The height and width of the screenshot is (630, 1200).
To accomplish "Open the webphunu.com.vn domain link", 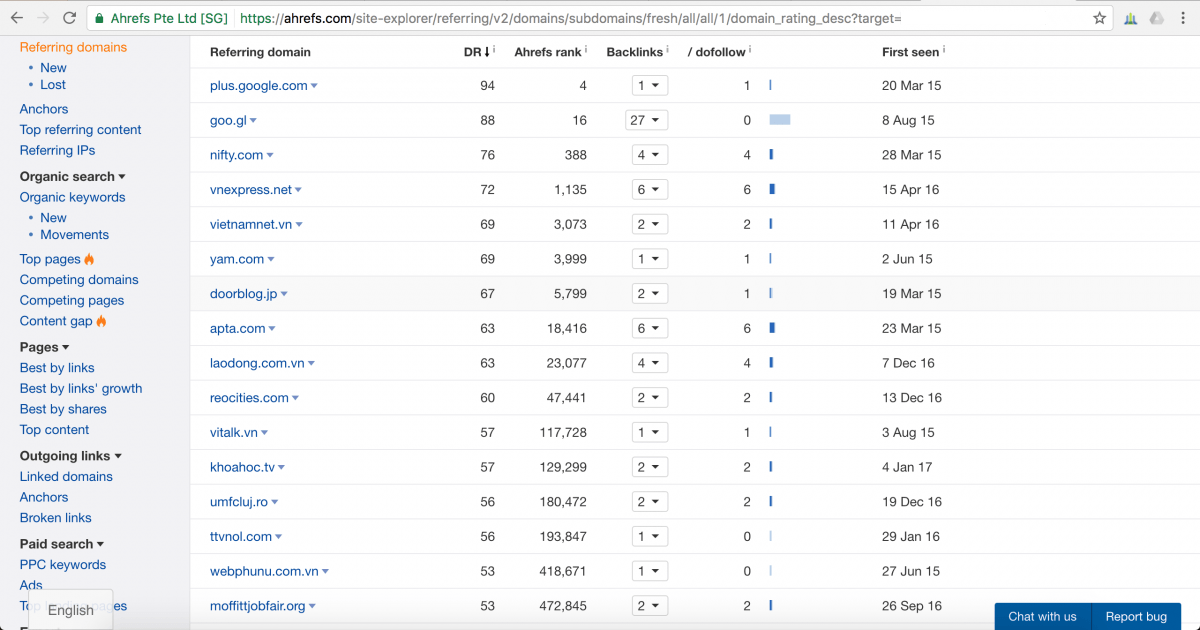I will [x=264, y=571].
